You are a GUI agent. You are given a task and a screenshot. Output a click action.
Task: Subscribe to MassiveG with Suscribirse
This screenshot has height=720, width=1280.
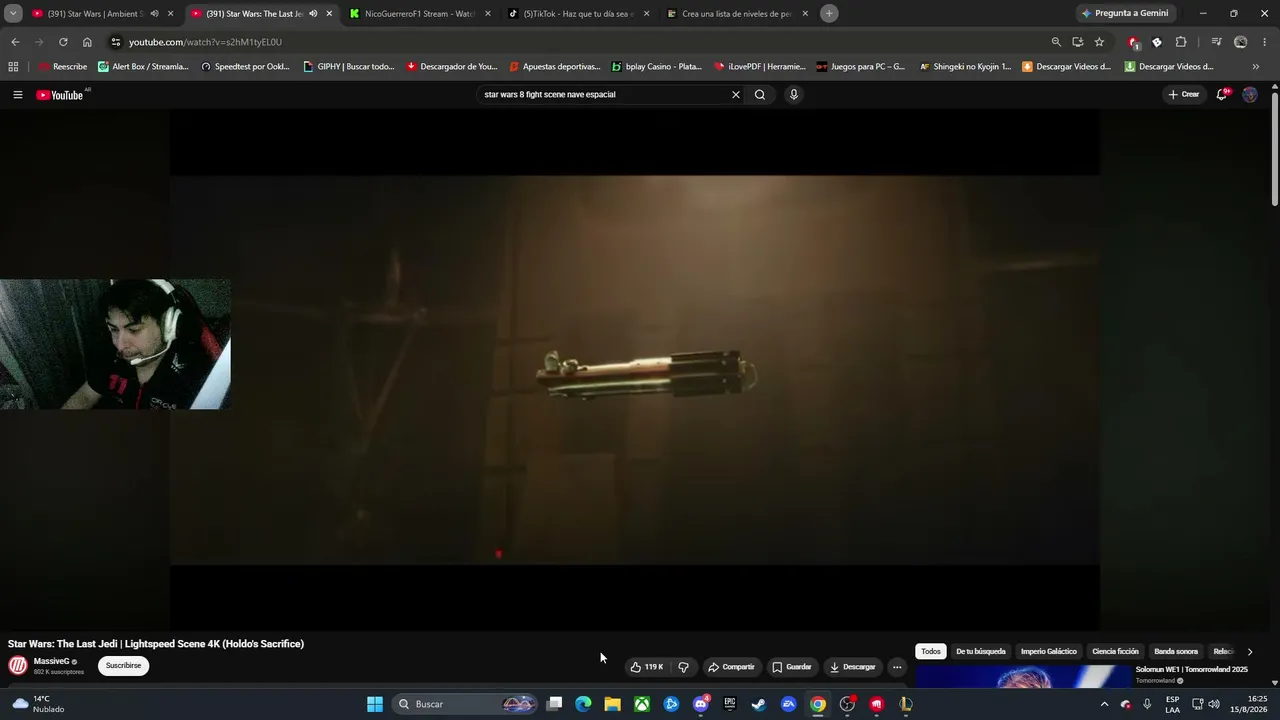pyautogui.click(x=124, y=666)
